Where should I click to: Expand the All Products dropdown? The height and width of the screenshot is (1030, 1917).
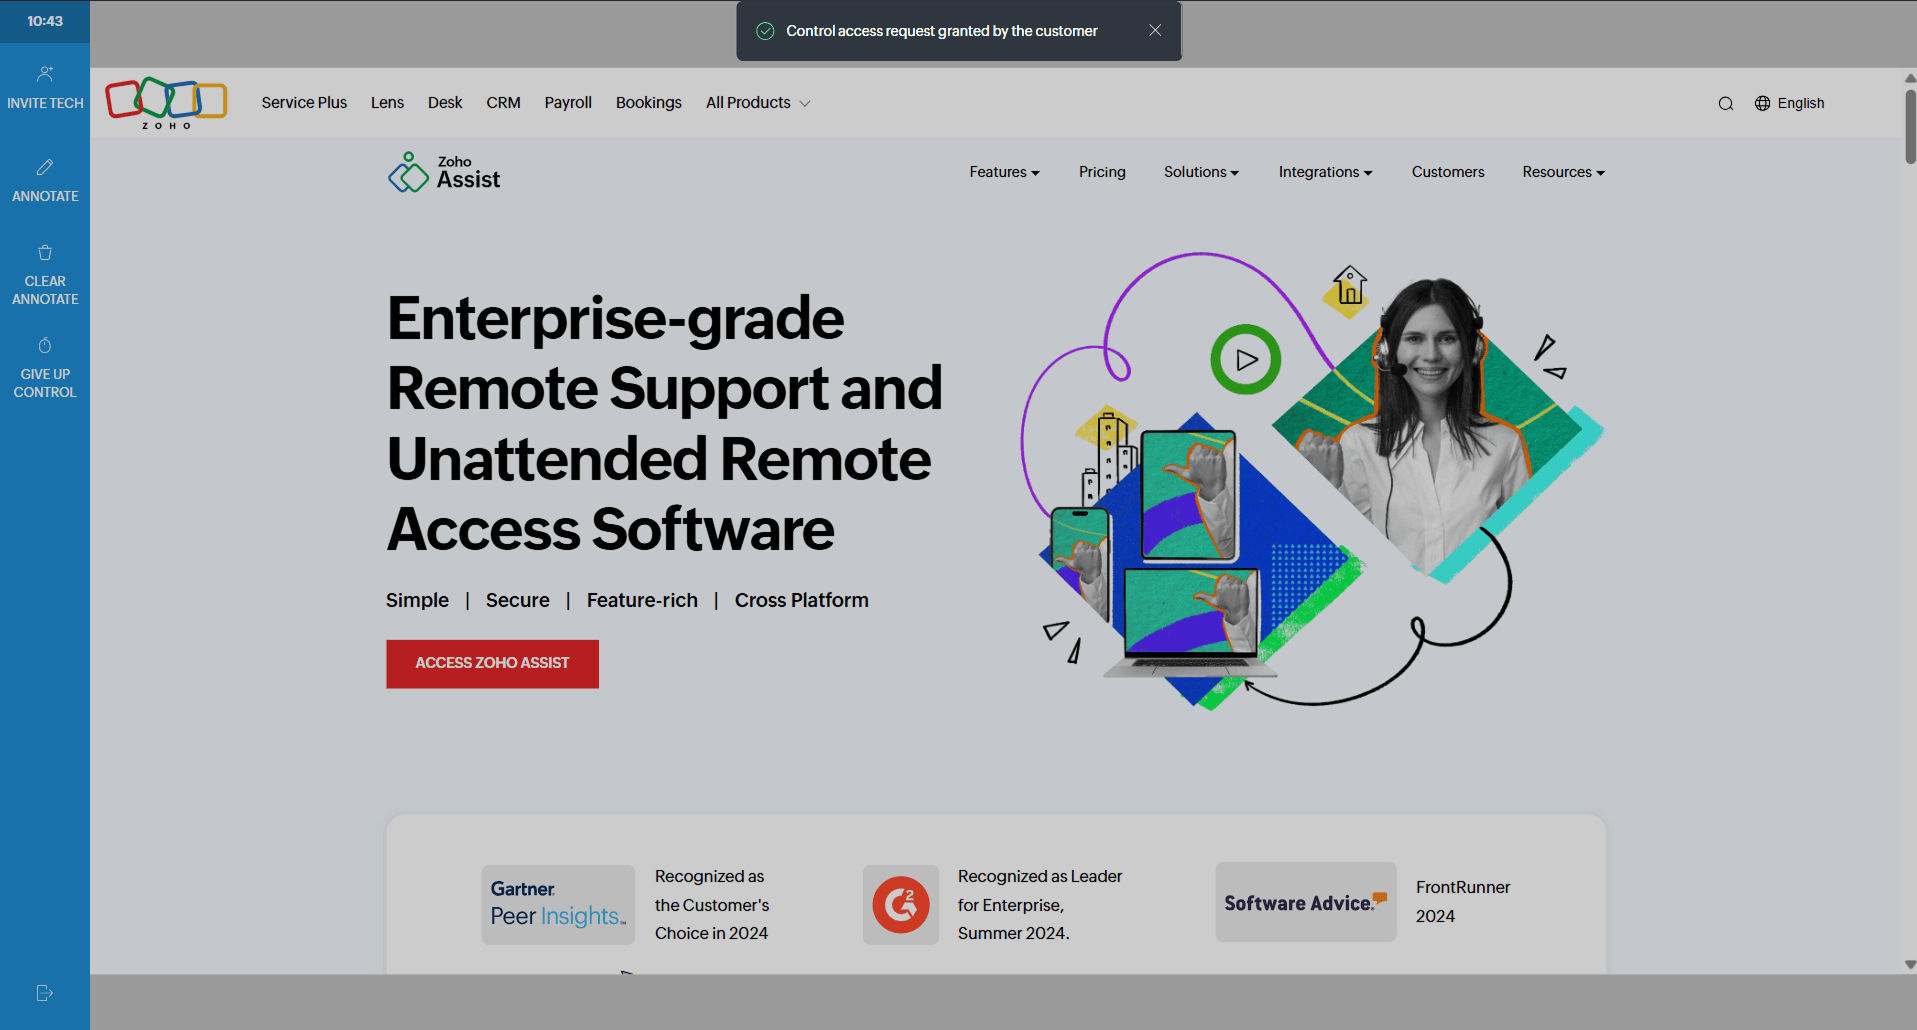[x=757, y=103]
